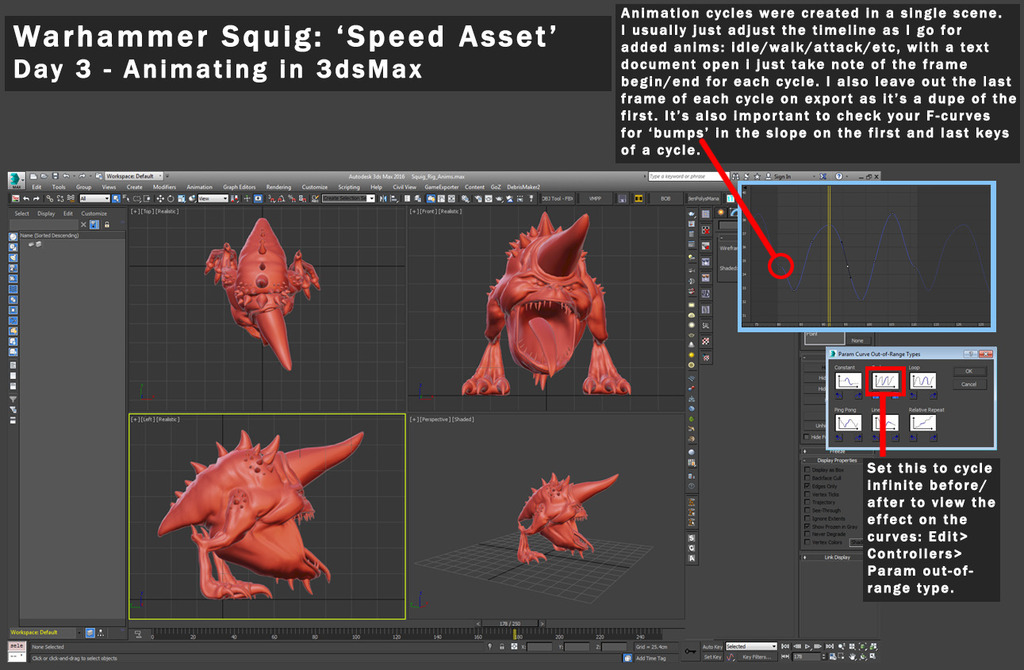Open the key filter Selected dropdown
Viewport: 1024px width, 670px height.
point(752,646)
